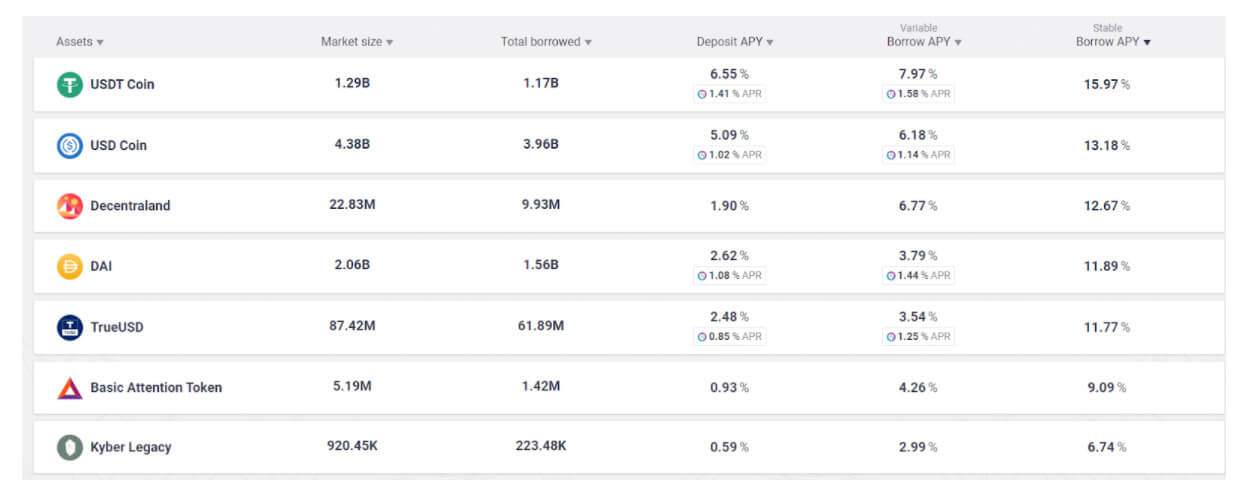Screen dimensions: 1240x494
Task: Open the Decentraland asset name
Action: pos(130,206)
